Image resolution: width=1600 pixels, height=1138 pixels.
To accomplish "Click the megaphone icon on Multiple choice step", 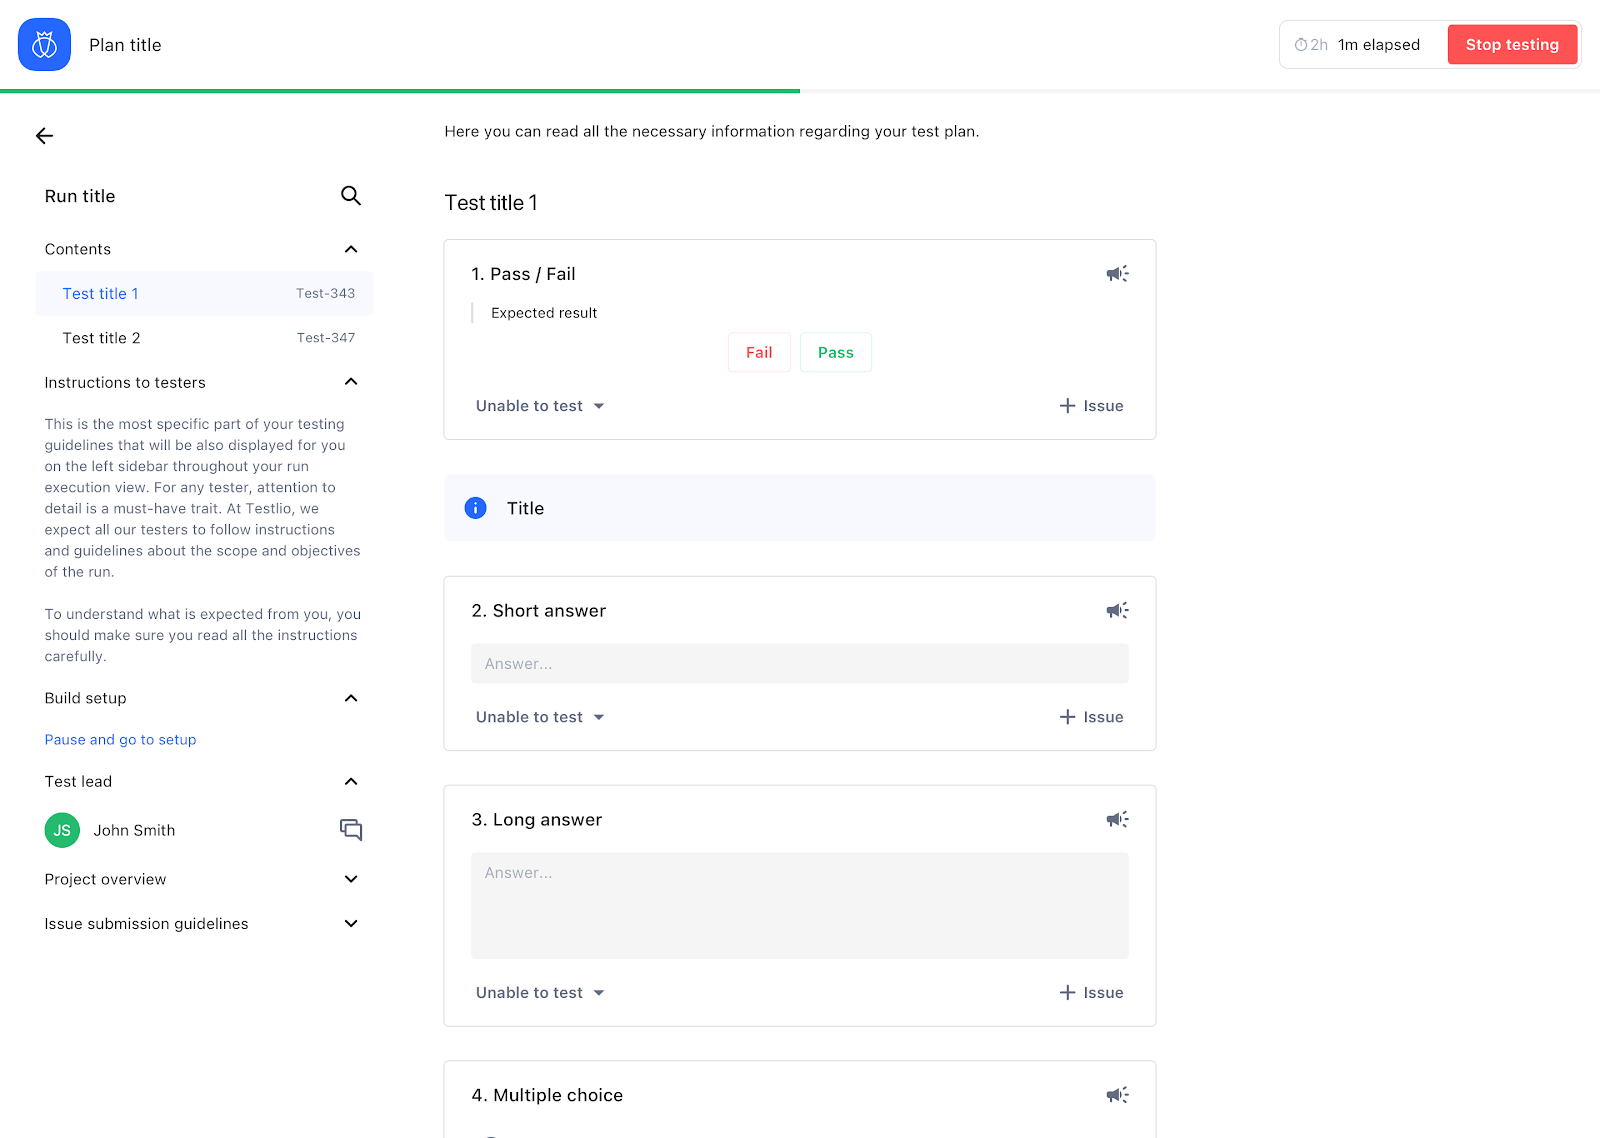I will [1117, 1094].
